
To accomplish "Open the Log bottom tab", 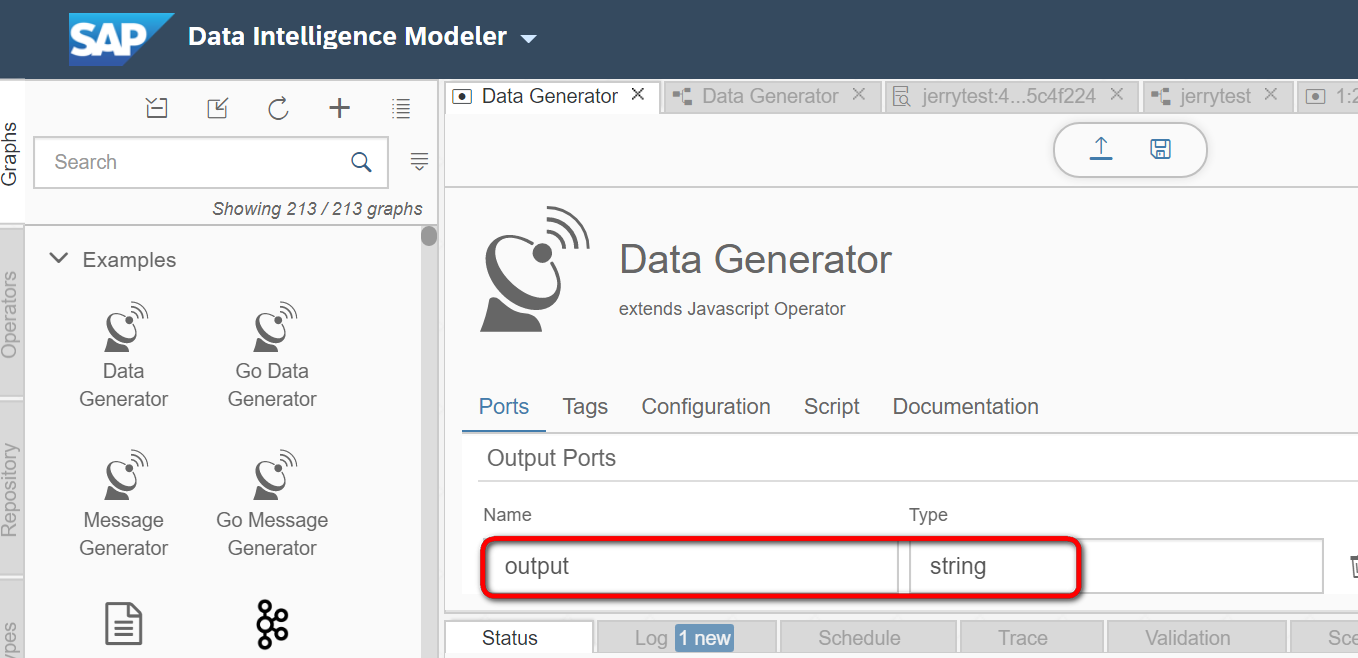I will pos(685,638).
